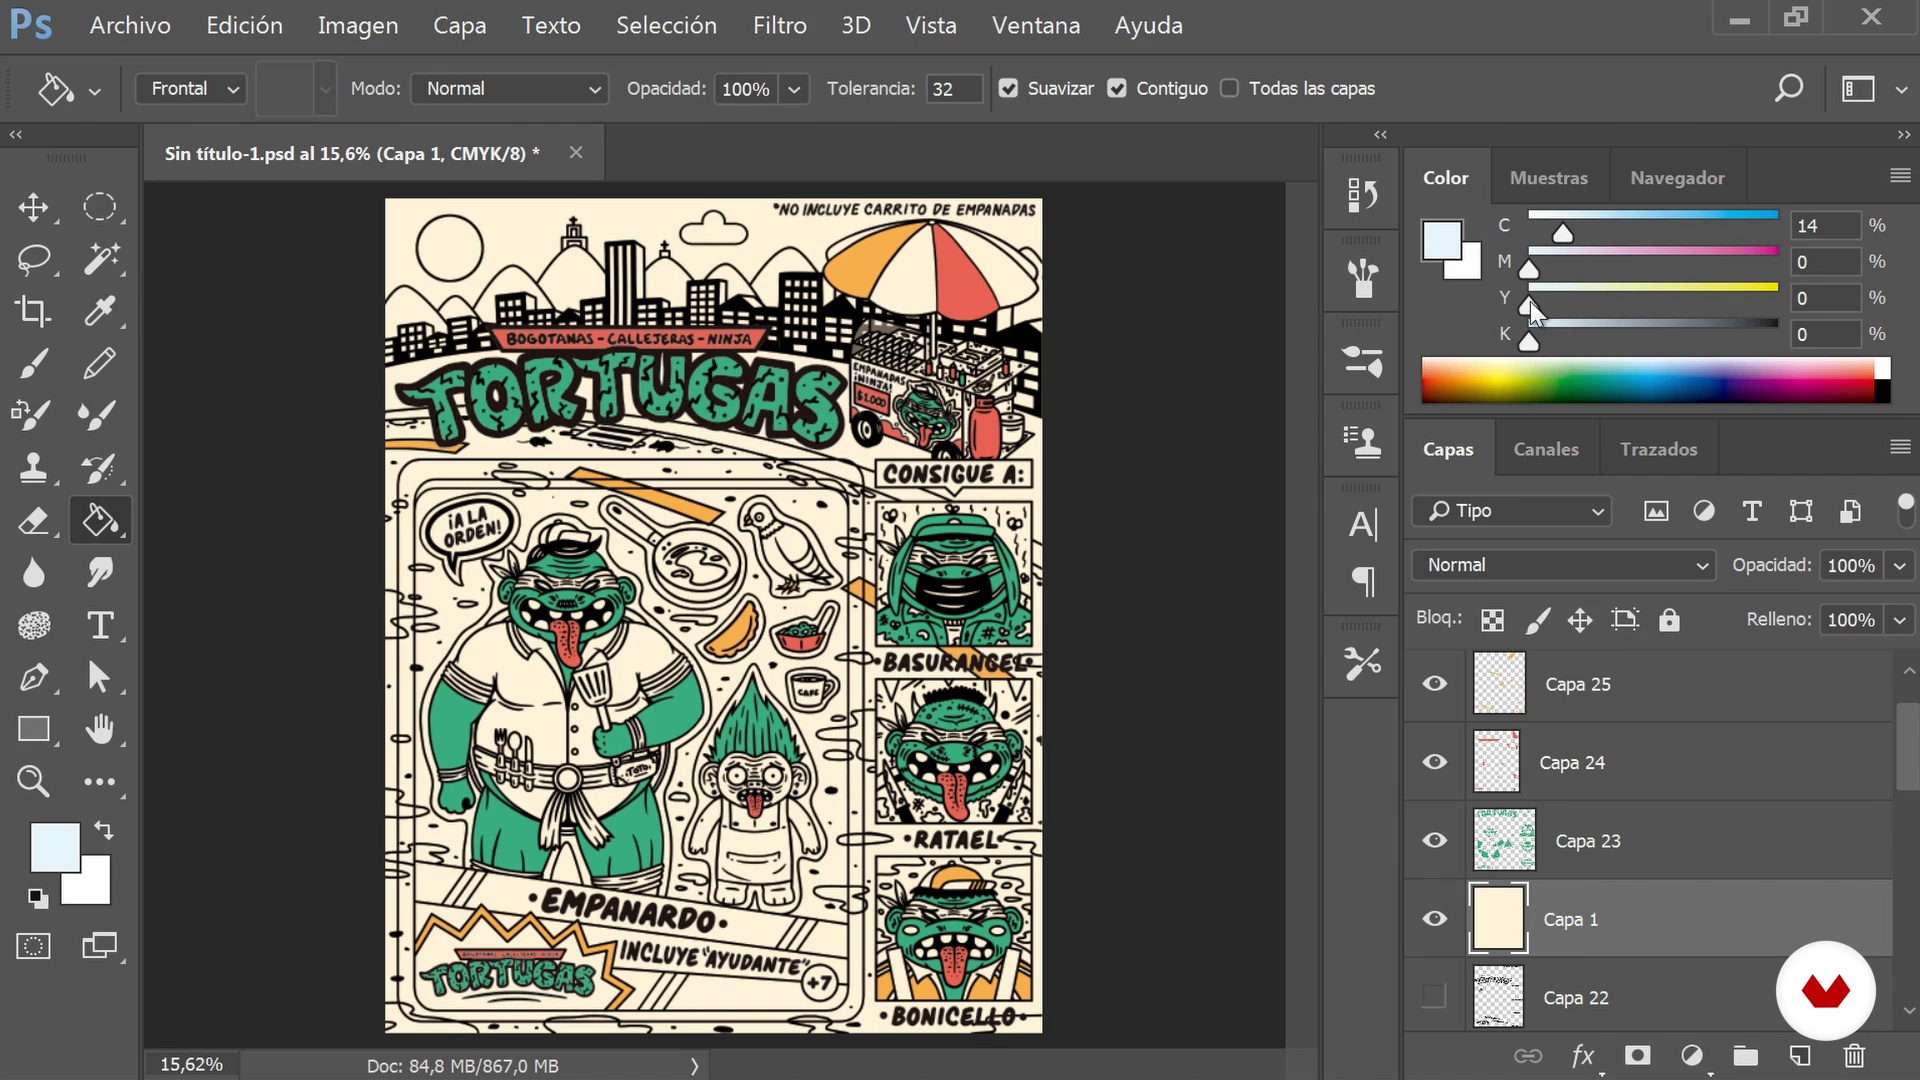Screen dimensions: 1920x1080
Task: Hide Capa 1 layer visibility
Action: (1435, 919)
